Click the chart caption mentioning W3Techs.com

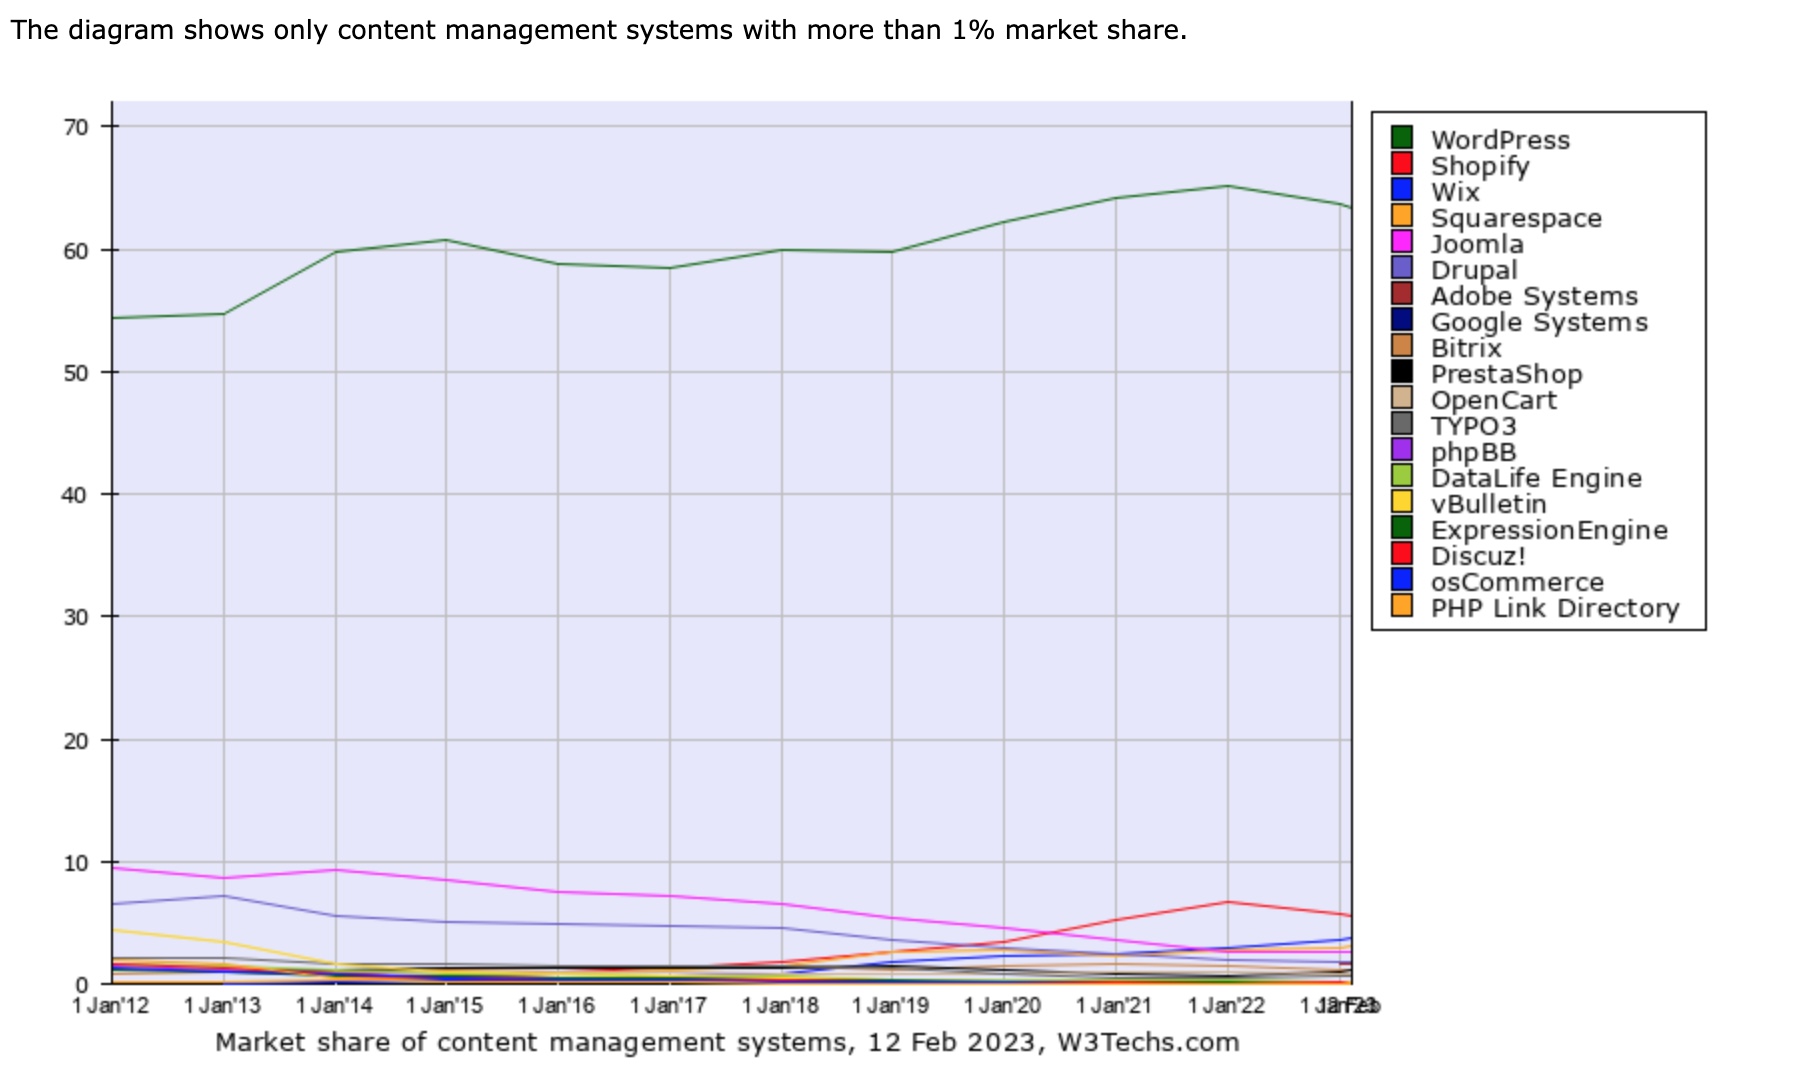[x=727, y=1042]
